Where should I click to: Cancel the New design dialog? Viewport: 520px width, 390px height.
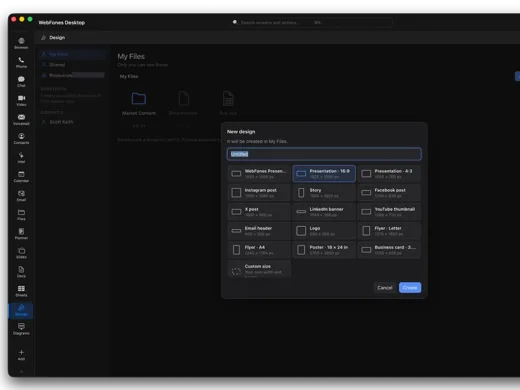point(385,288)
